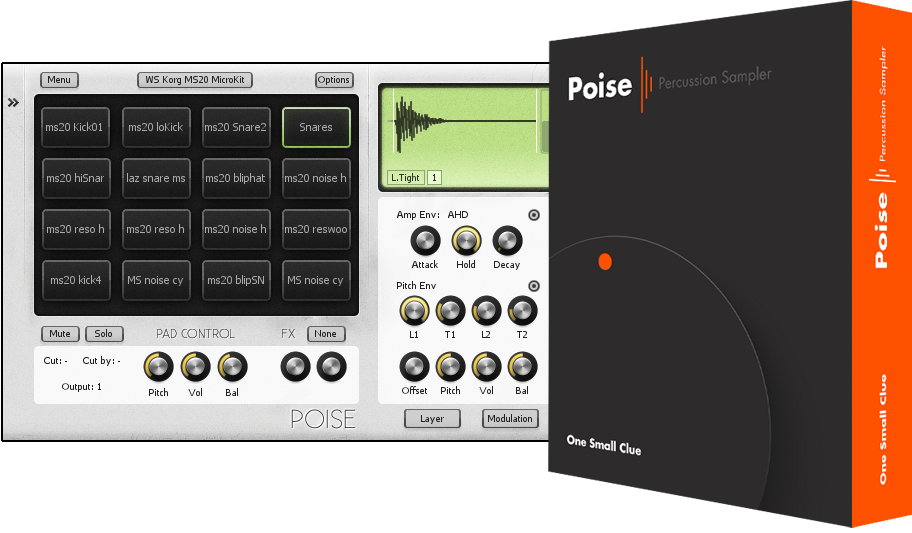912x533 pixels.
Task: Click the ms20 Kick01 drum pad
Action: (76, 127)
